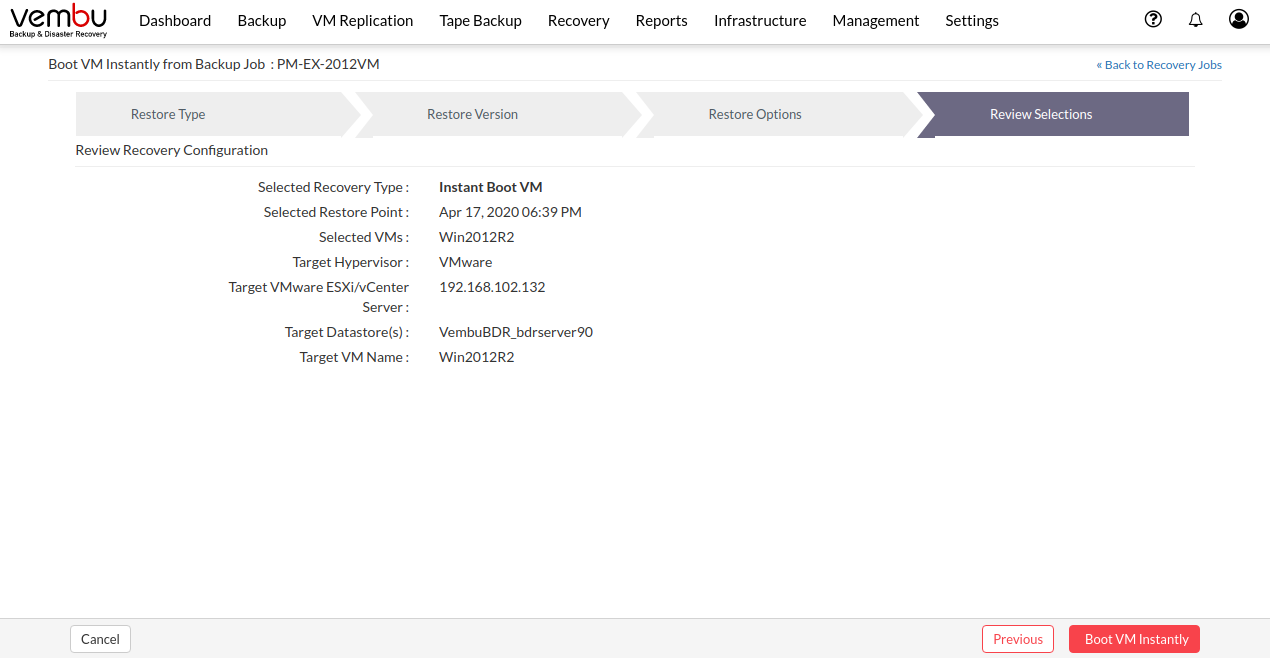Switch to the Restore Version step

(498, 114)
